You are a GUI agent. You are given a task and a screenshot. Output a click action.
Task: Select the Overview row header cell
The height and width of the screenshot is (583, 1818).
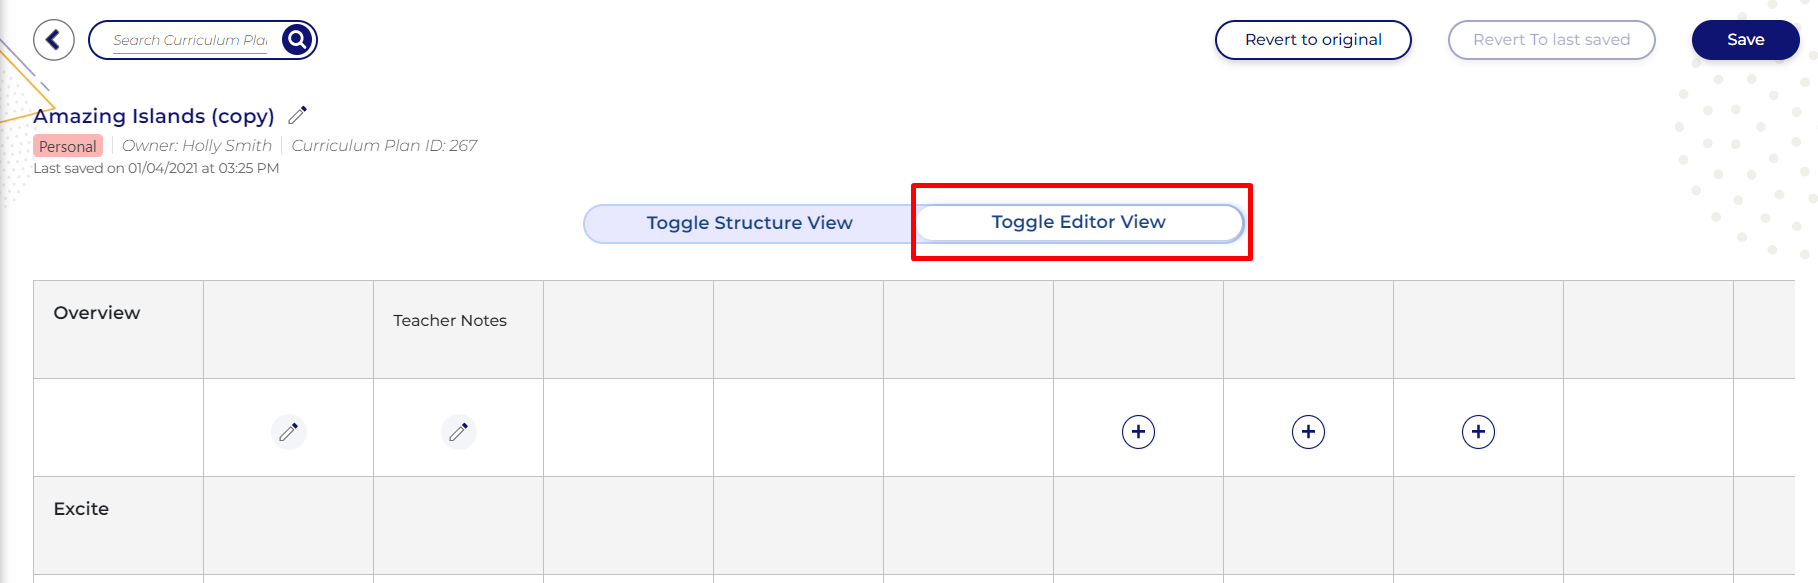[97, 313]
